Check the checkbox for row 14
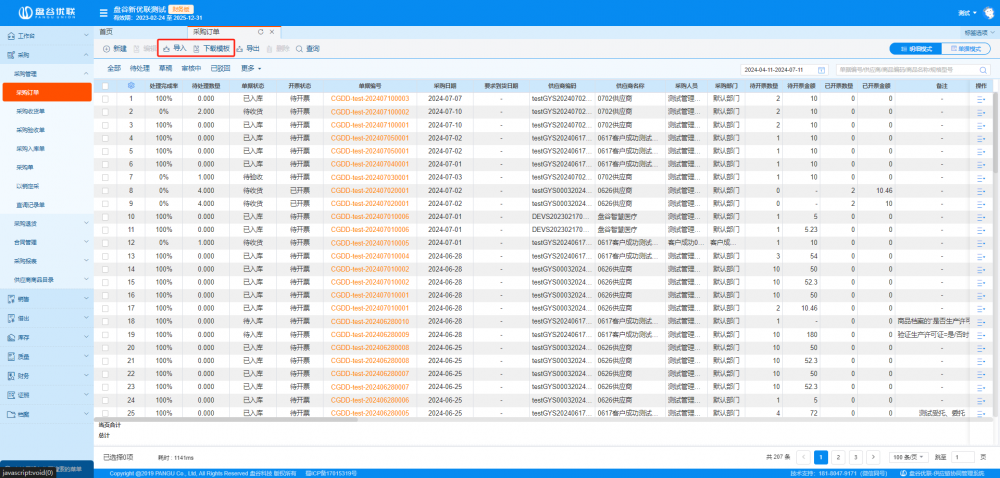The image size is (1000, 478). [x=105, y=269]
